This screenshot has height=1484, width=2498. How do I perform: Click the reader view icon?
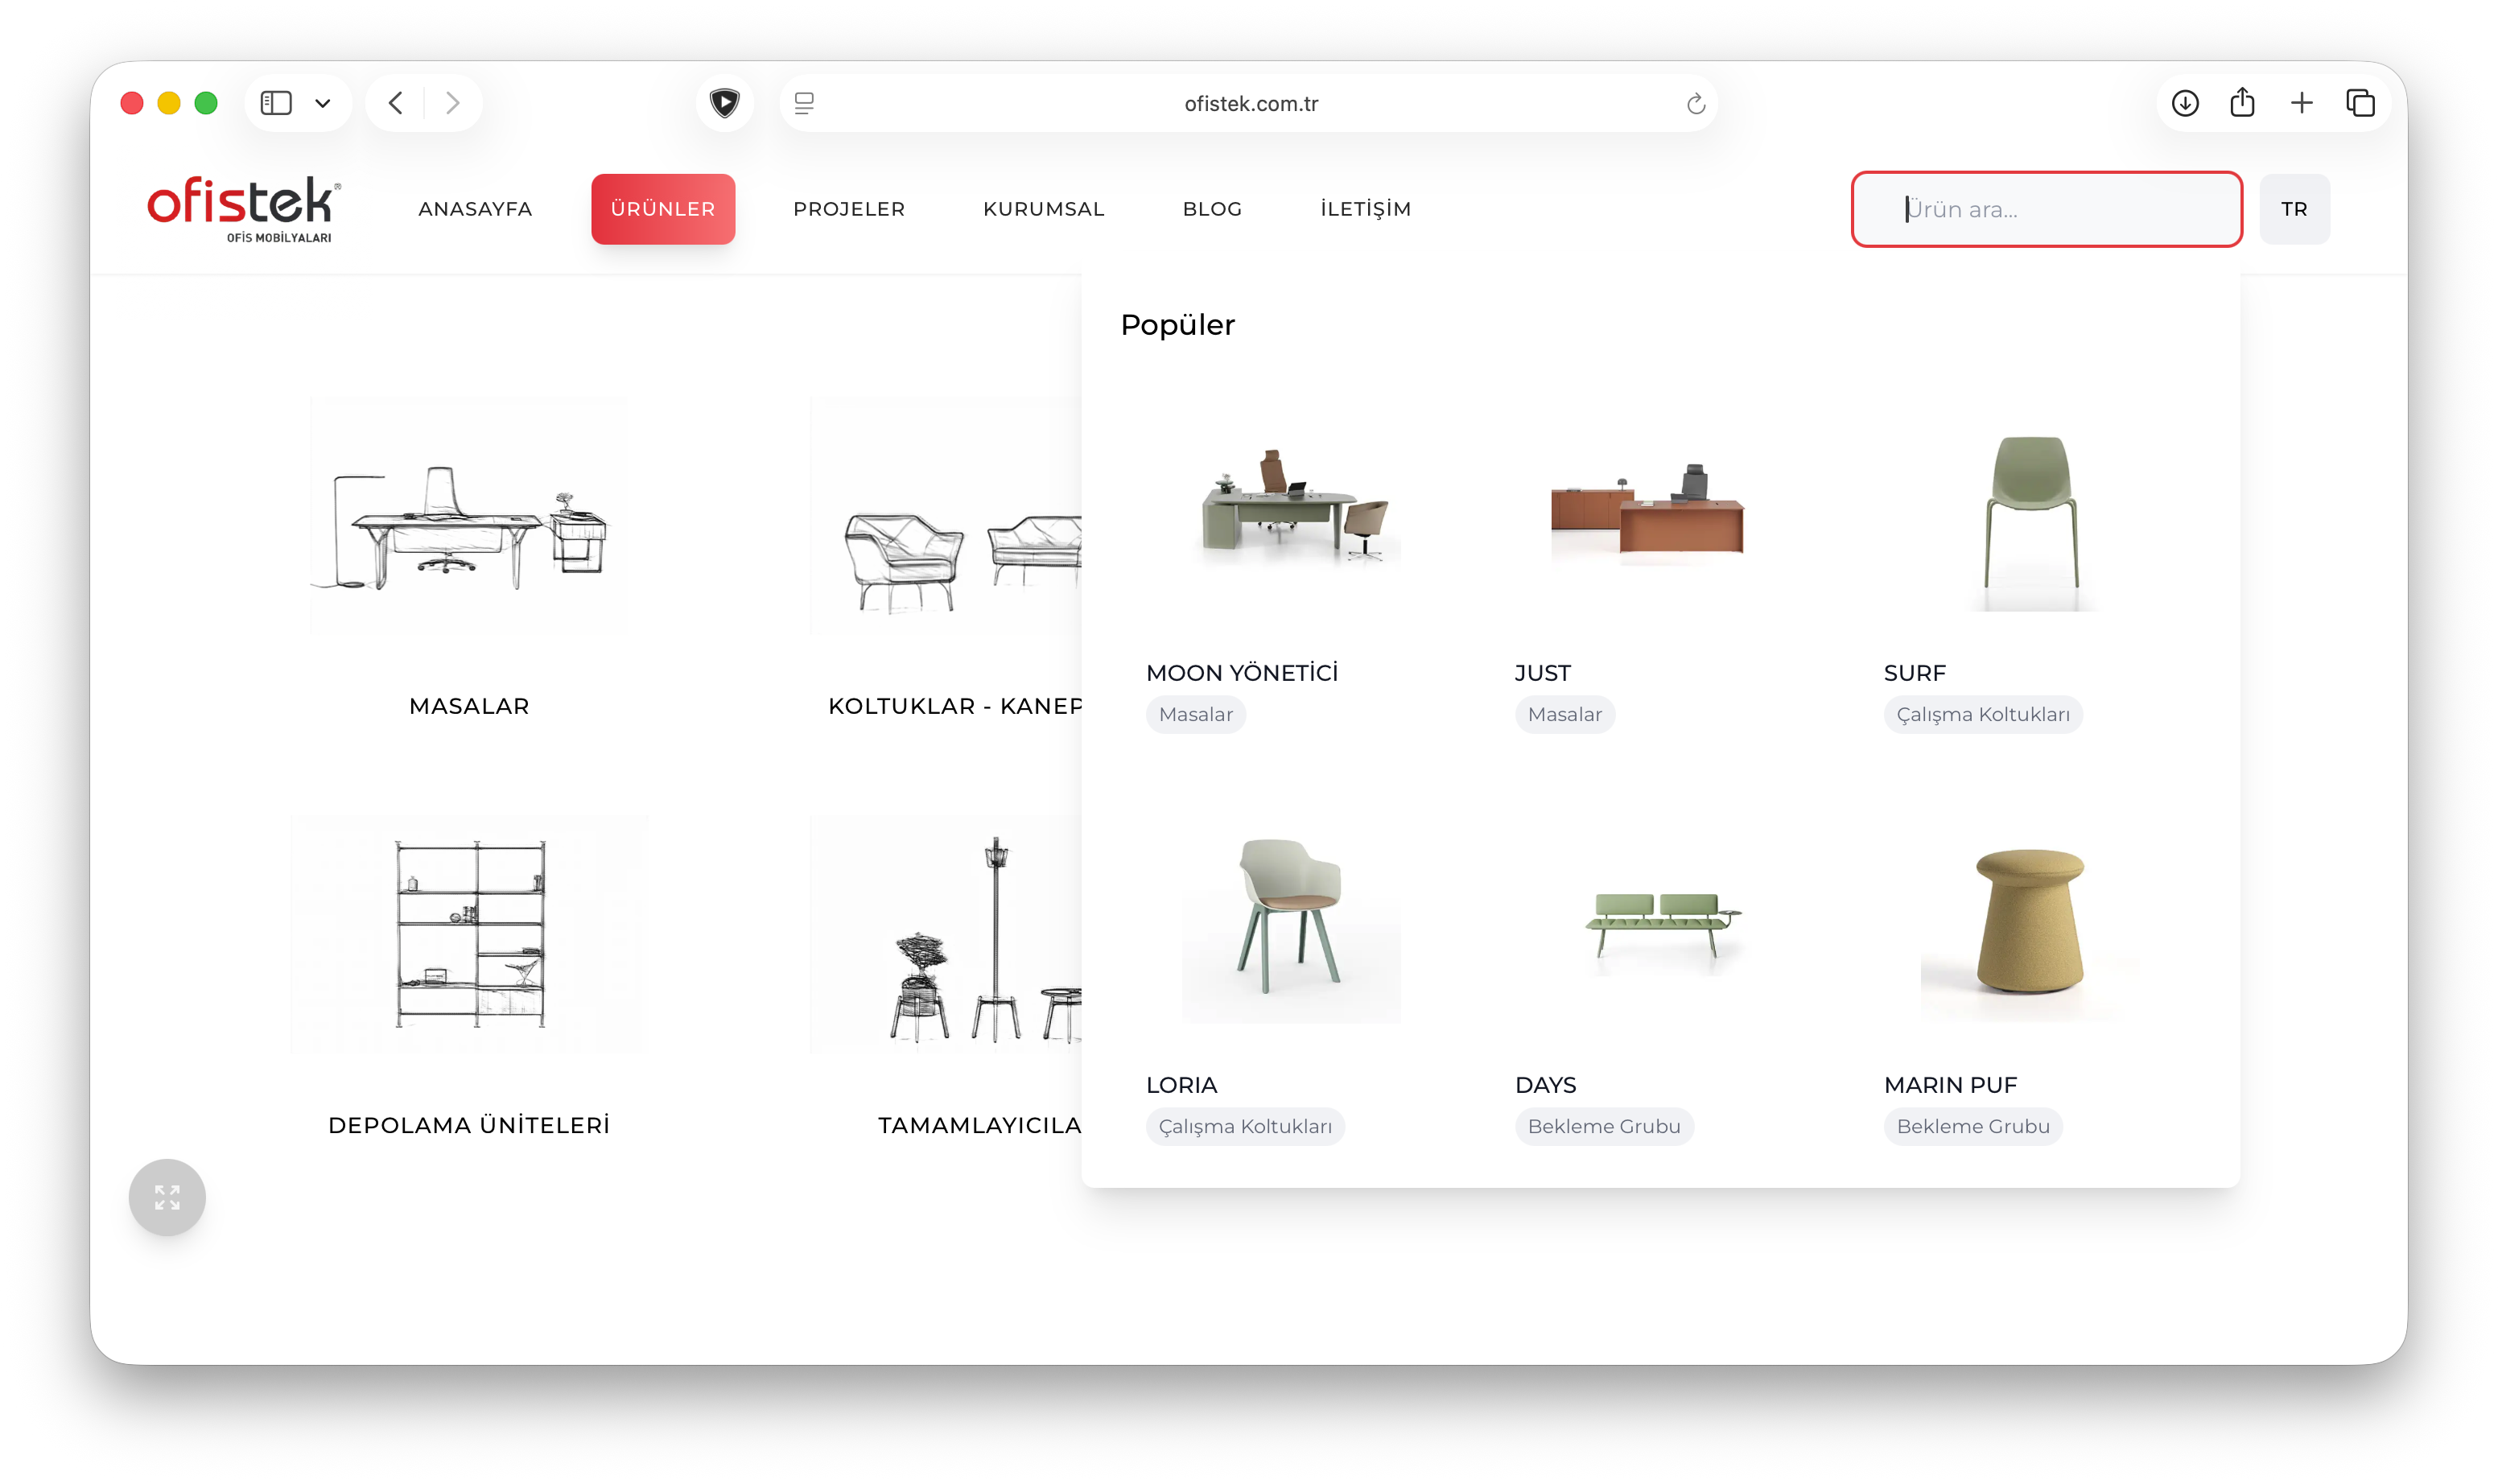coord(804,103)
